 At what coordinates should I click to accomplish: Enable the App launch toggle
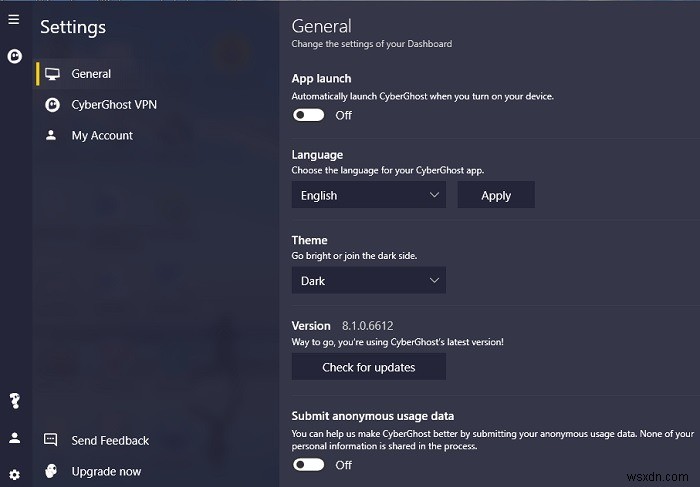pos(309,115)
